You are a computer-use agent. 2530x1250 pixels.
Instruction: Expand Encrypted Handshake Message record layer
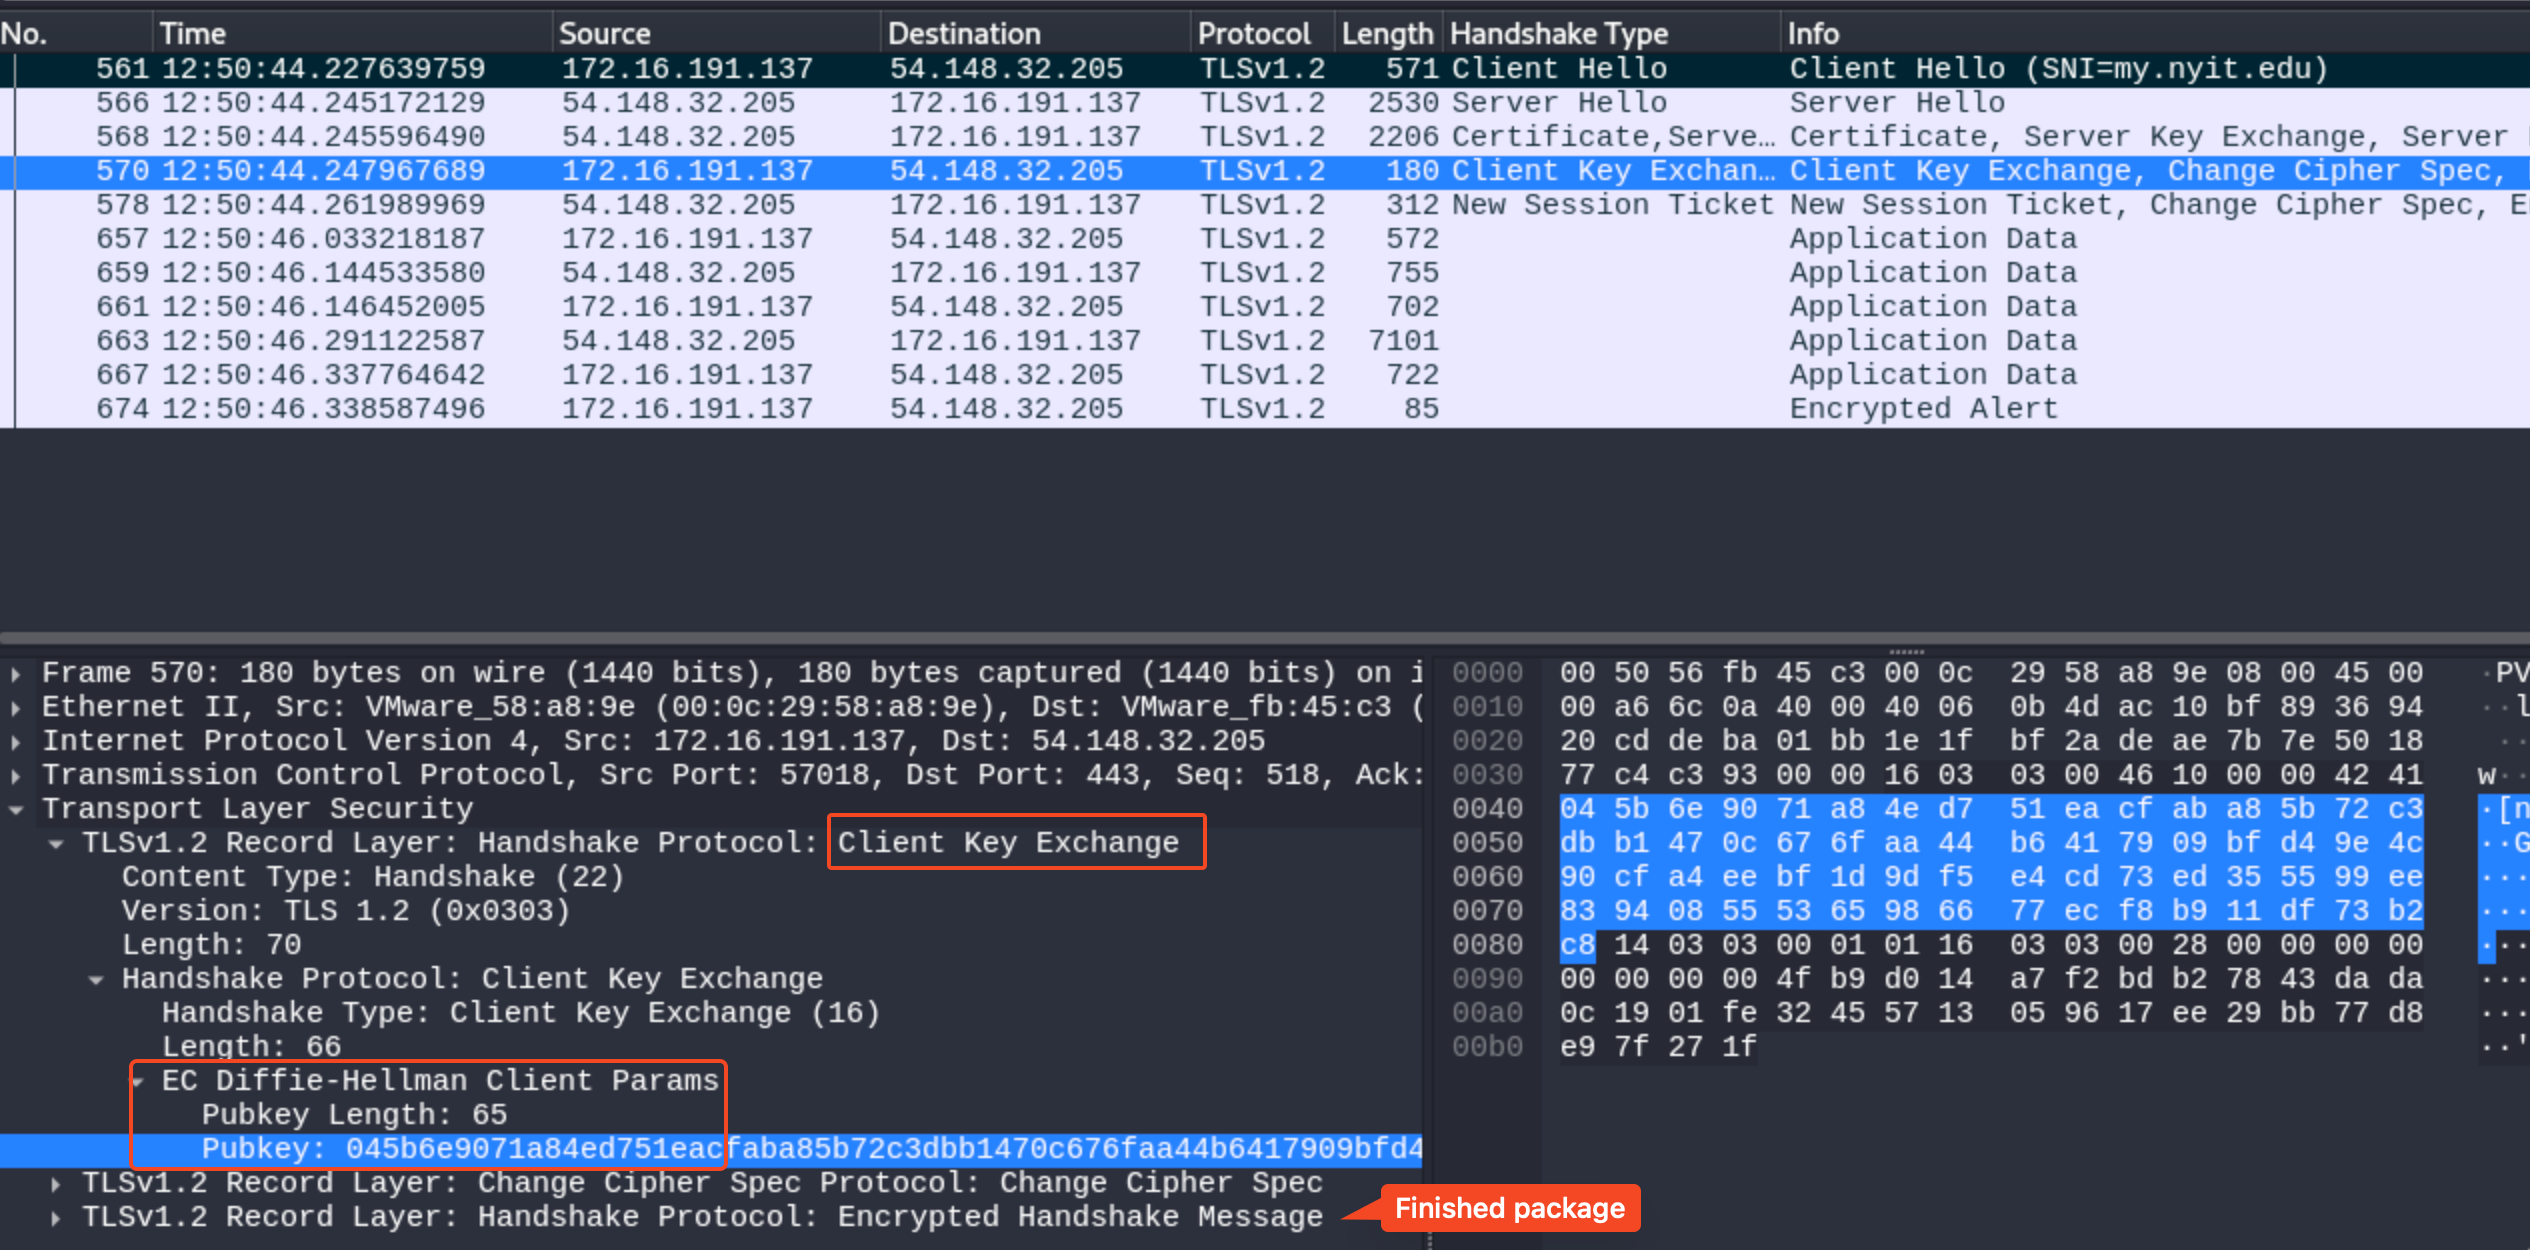pyautogui.click(x=56, y=1218)
